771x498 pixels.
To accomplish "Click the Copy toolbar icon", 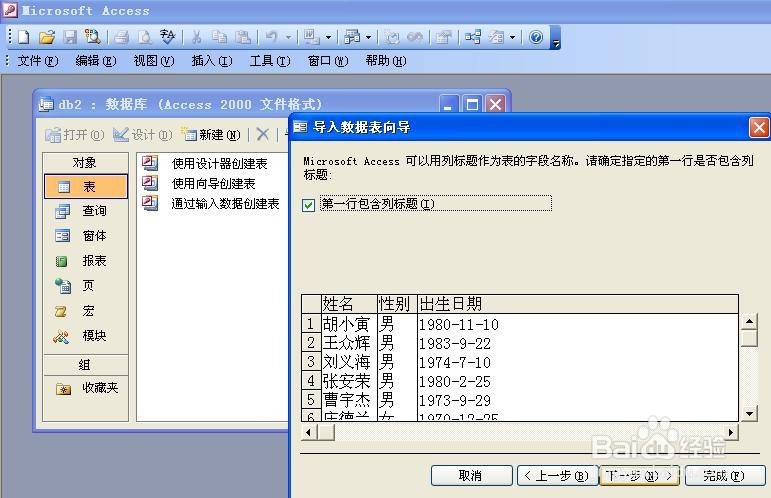I will (x=219, y=37).
